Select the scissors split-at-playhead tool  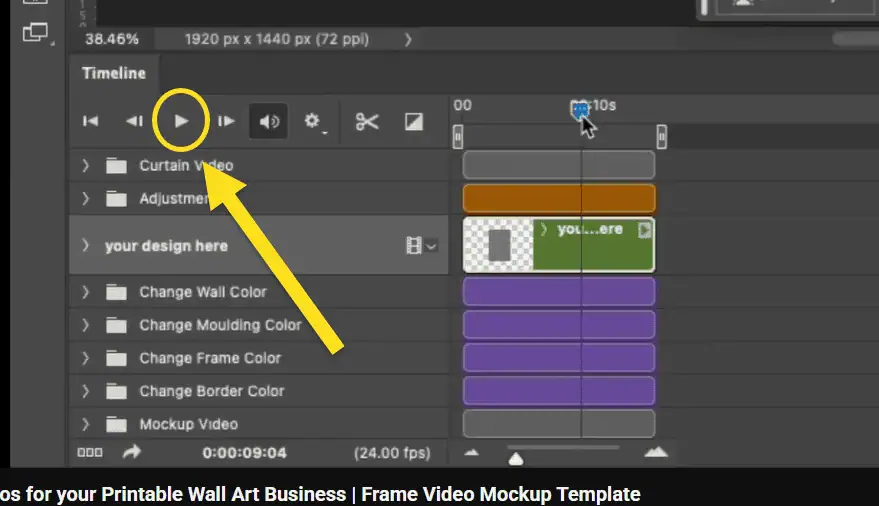[x=367, y=121]
